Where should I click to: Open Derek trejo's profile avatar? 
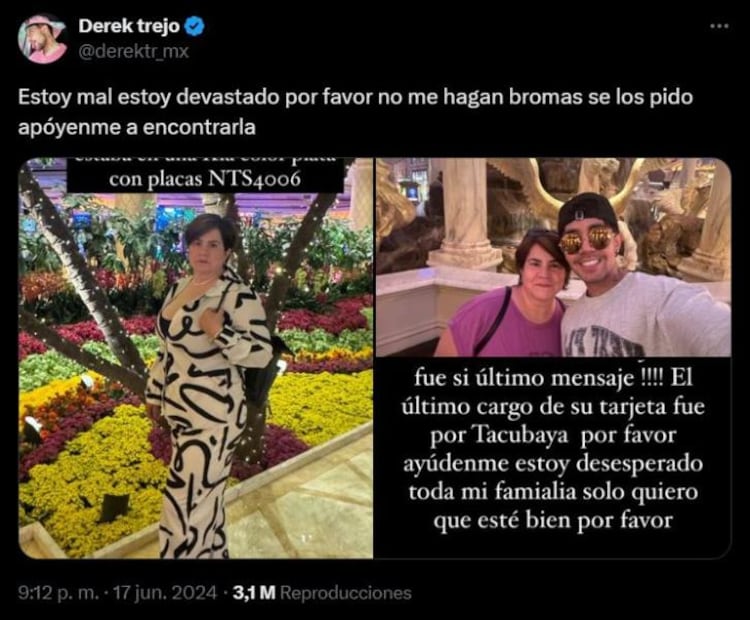tap(43, 39)
